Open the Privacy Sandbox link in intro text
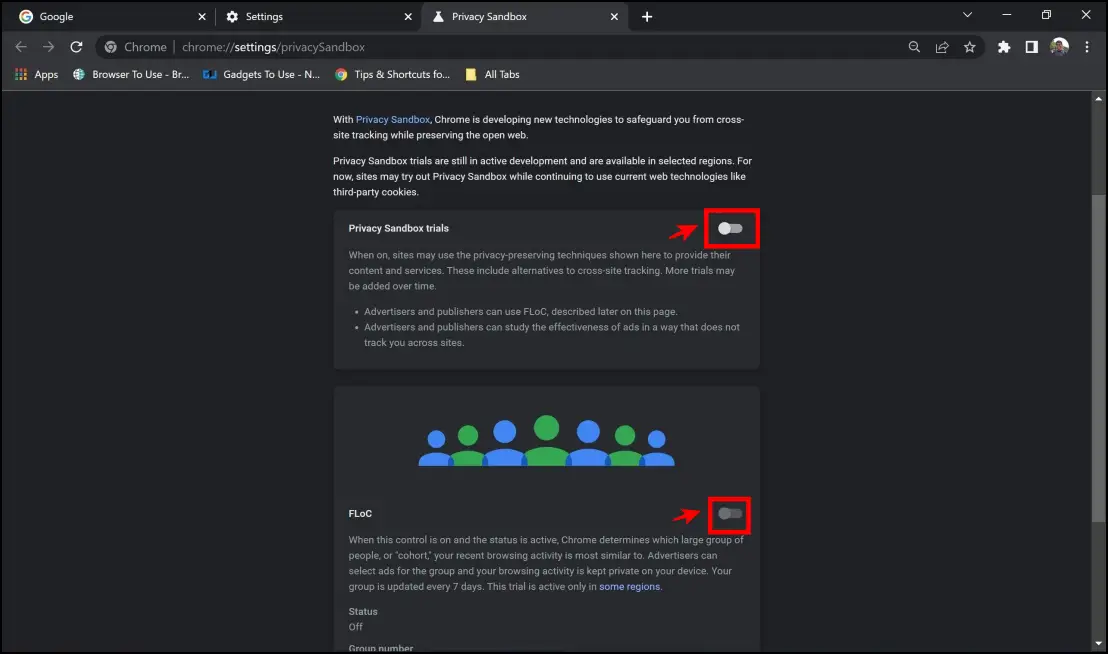The width and height of the screenshot is (1108, 654). click(393, 119)
